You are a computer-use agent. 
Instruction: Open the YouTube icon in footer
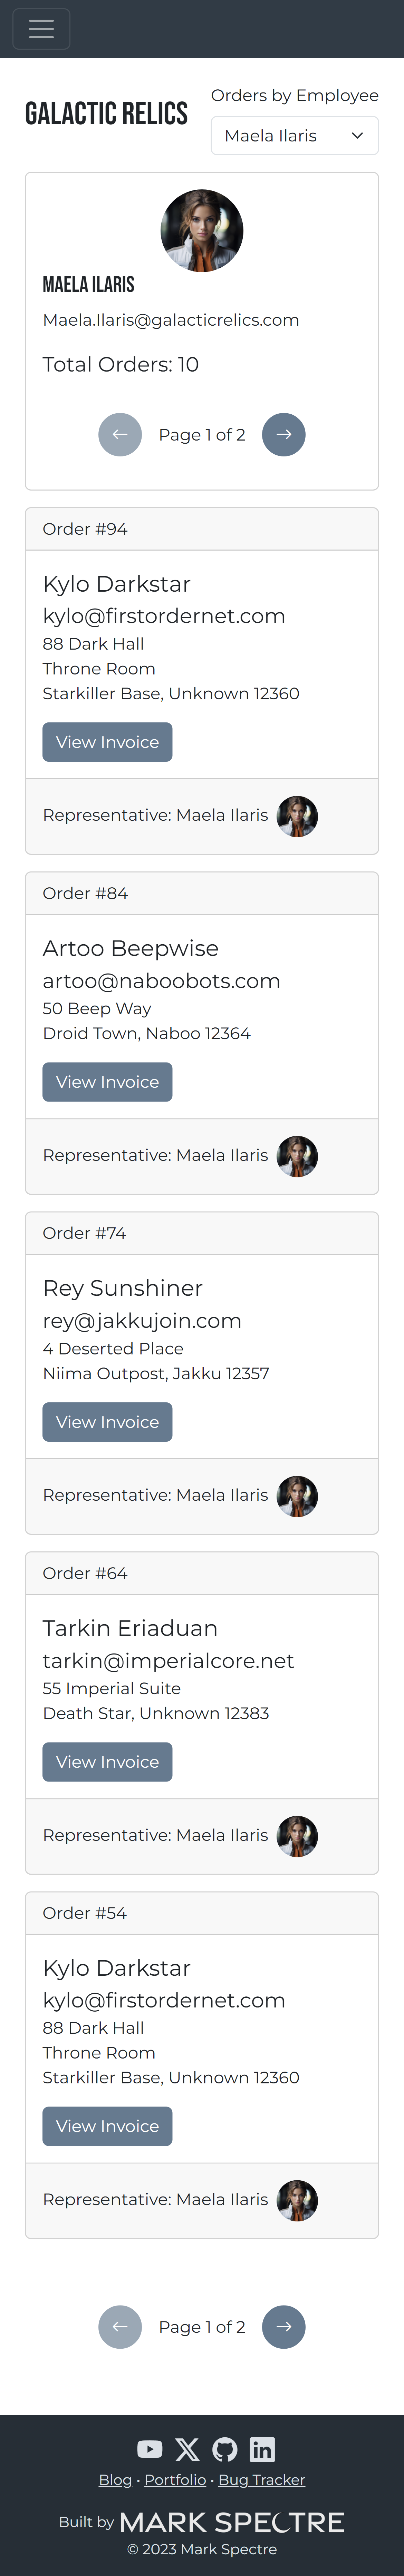tap(150, 2449)
